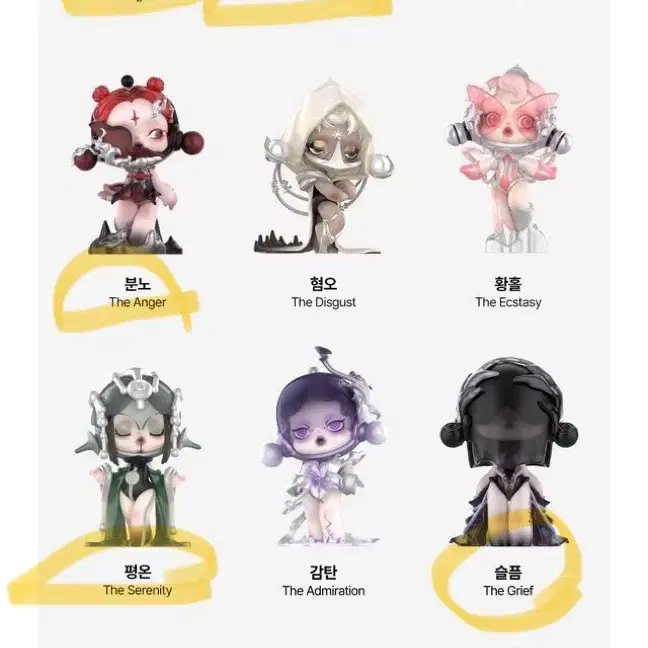Select the green-robed Serenity figure
This screenshot has width=648, height=648.
tap(138, 457)
